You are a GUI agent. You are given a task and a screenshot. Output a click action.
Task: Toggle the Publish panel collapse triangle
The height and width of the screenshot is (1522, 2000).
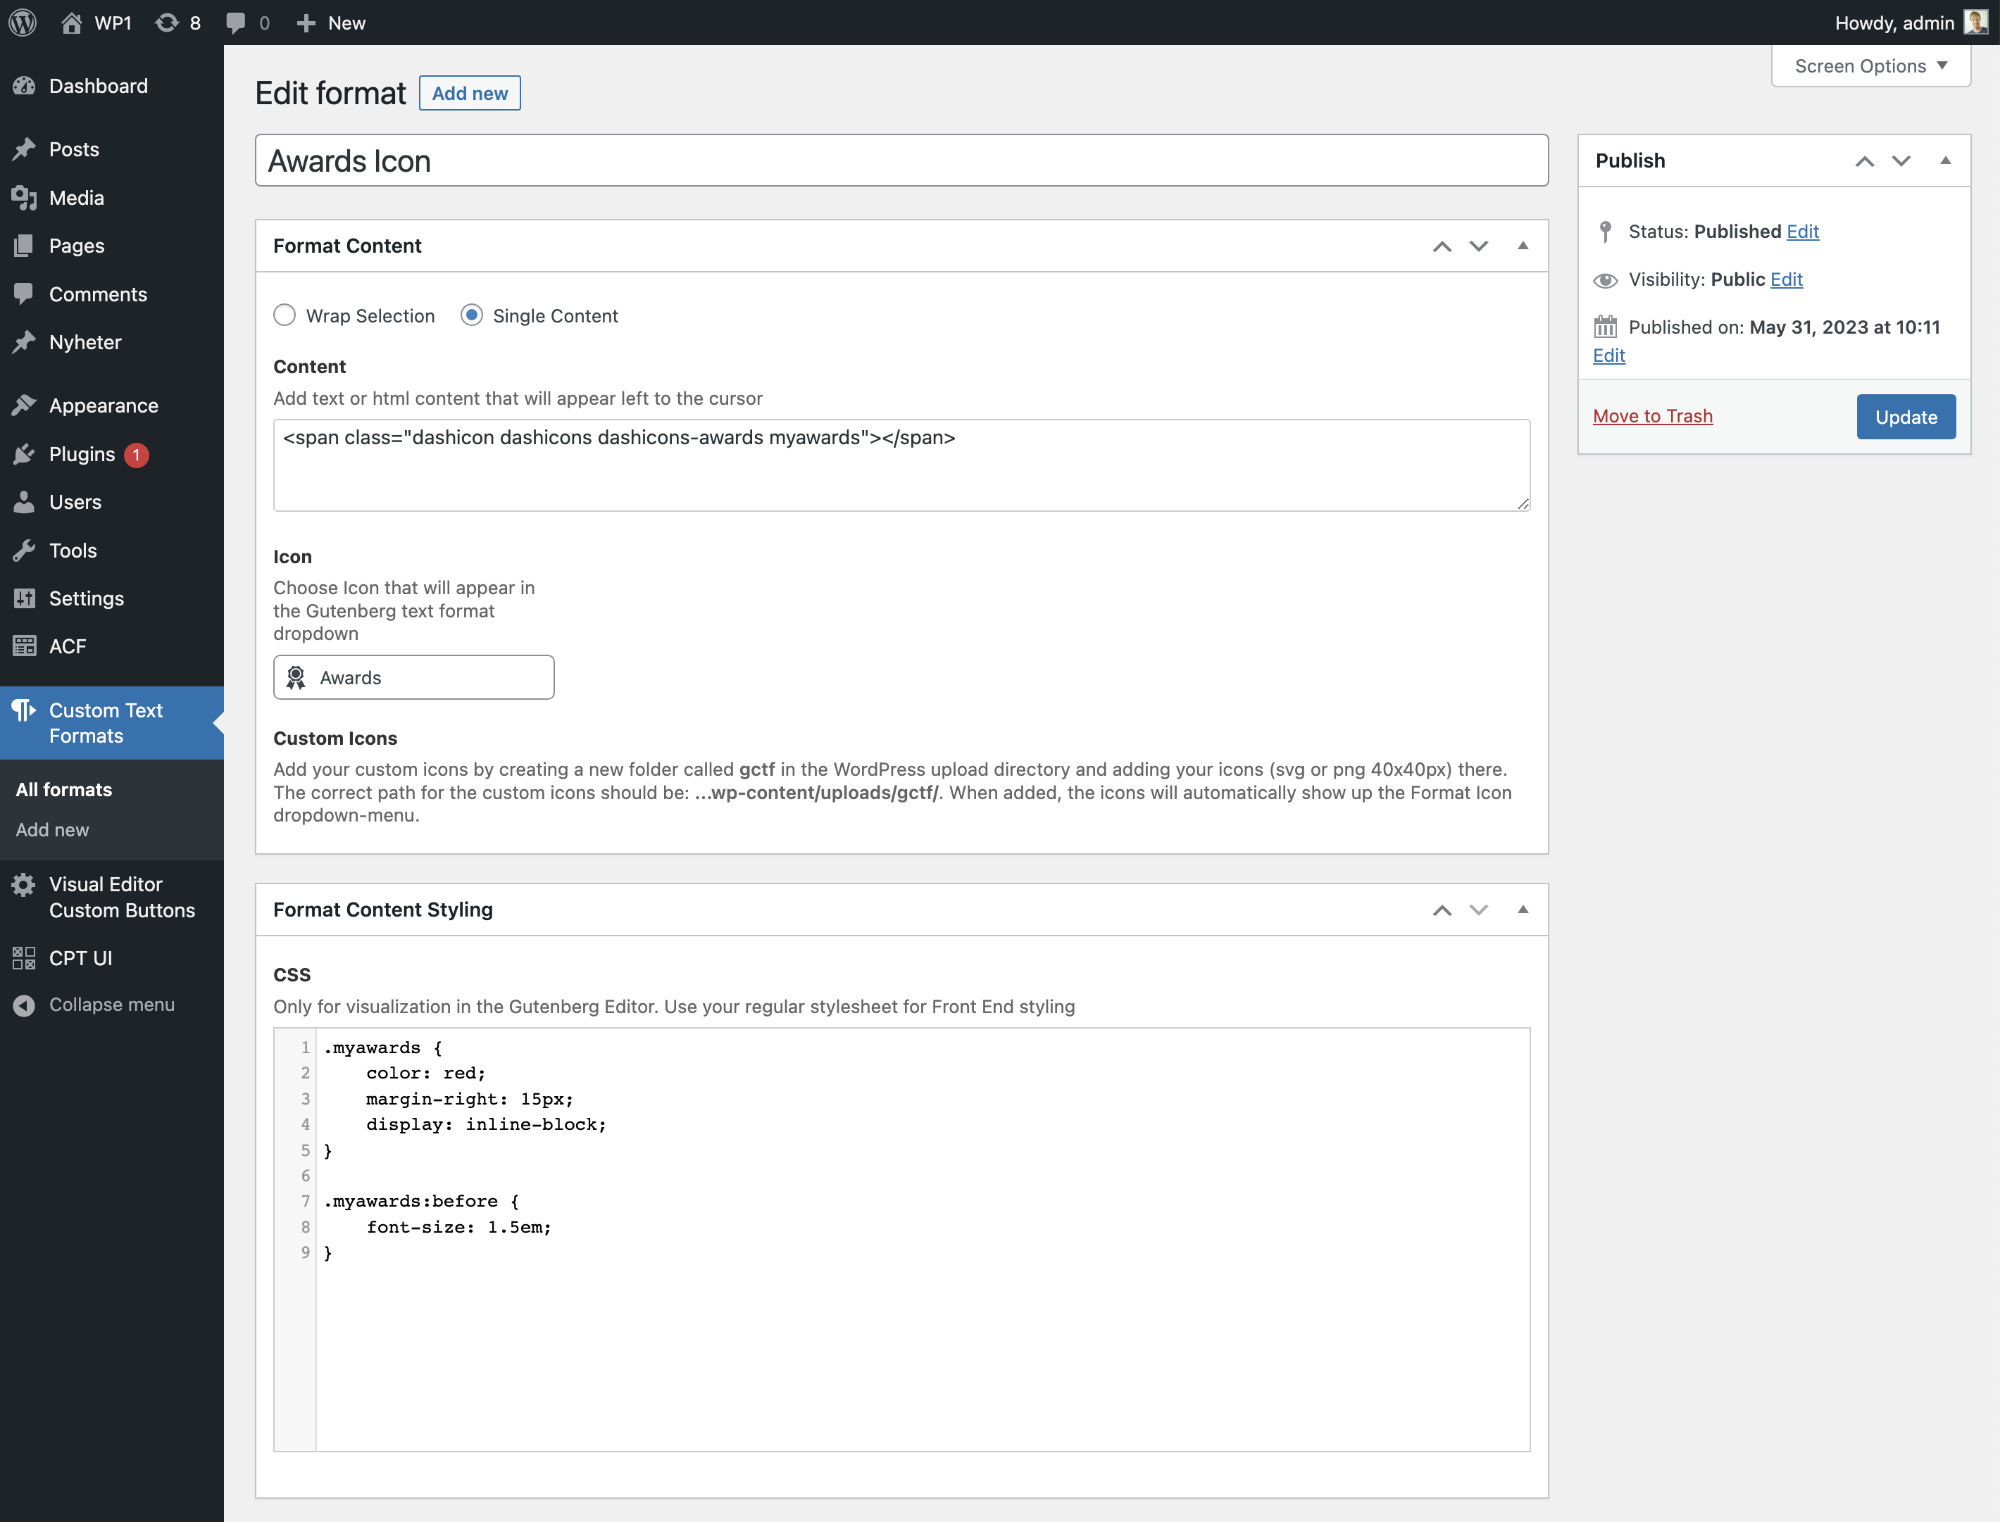(1945, 161)
